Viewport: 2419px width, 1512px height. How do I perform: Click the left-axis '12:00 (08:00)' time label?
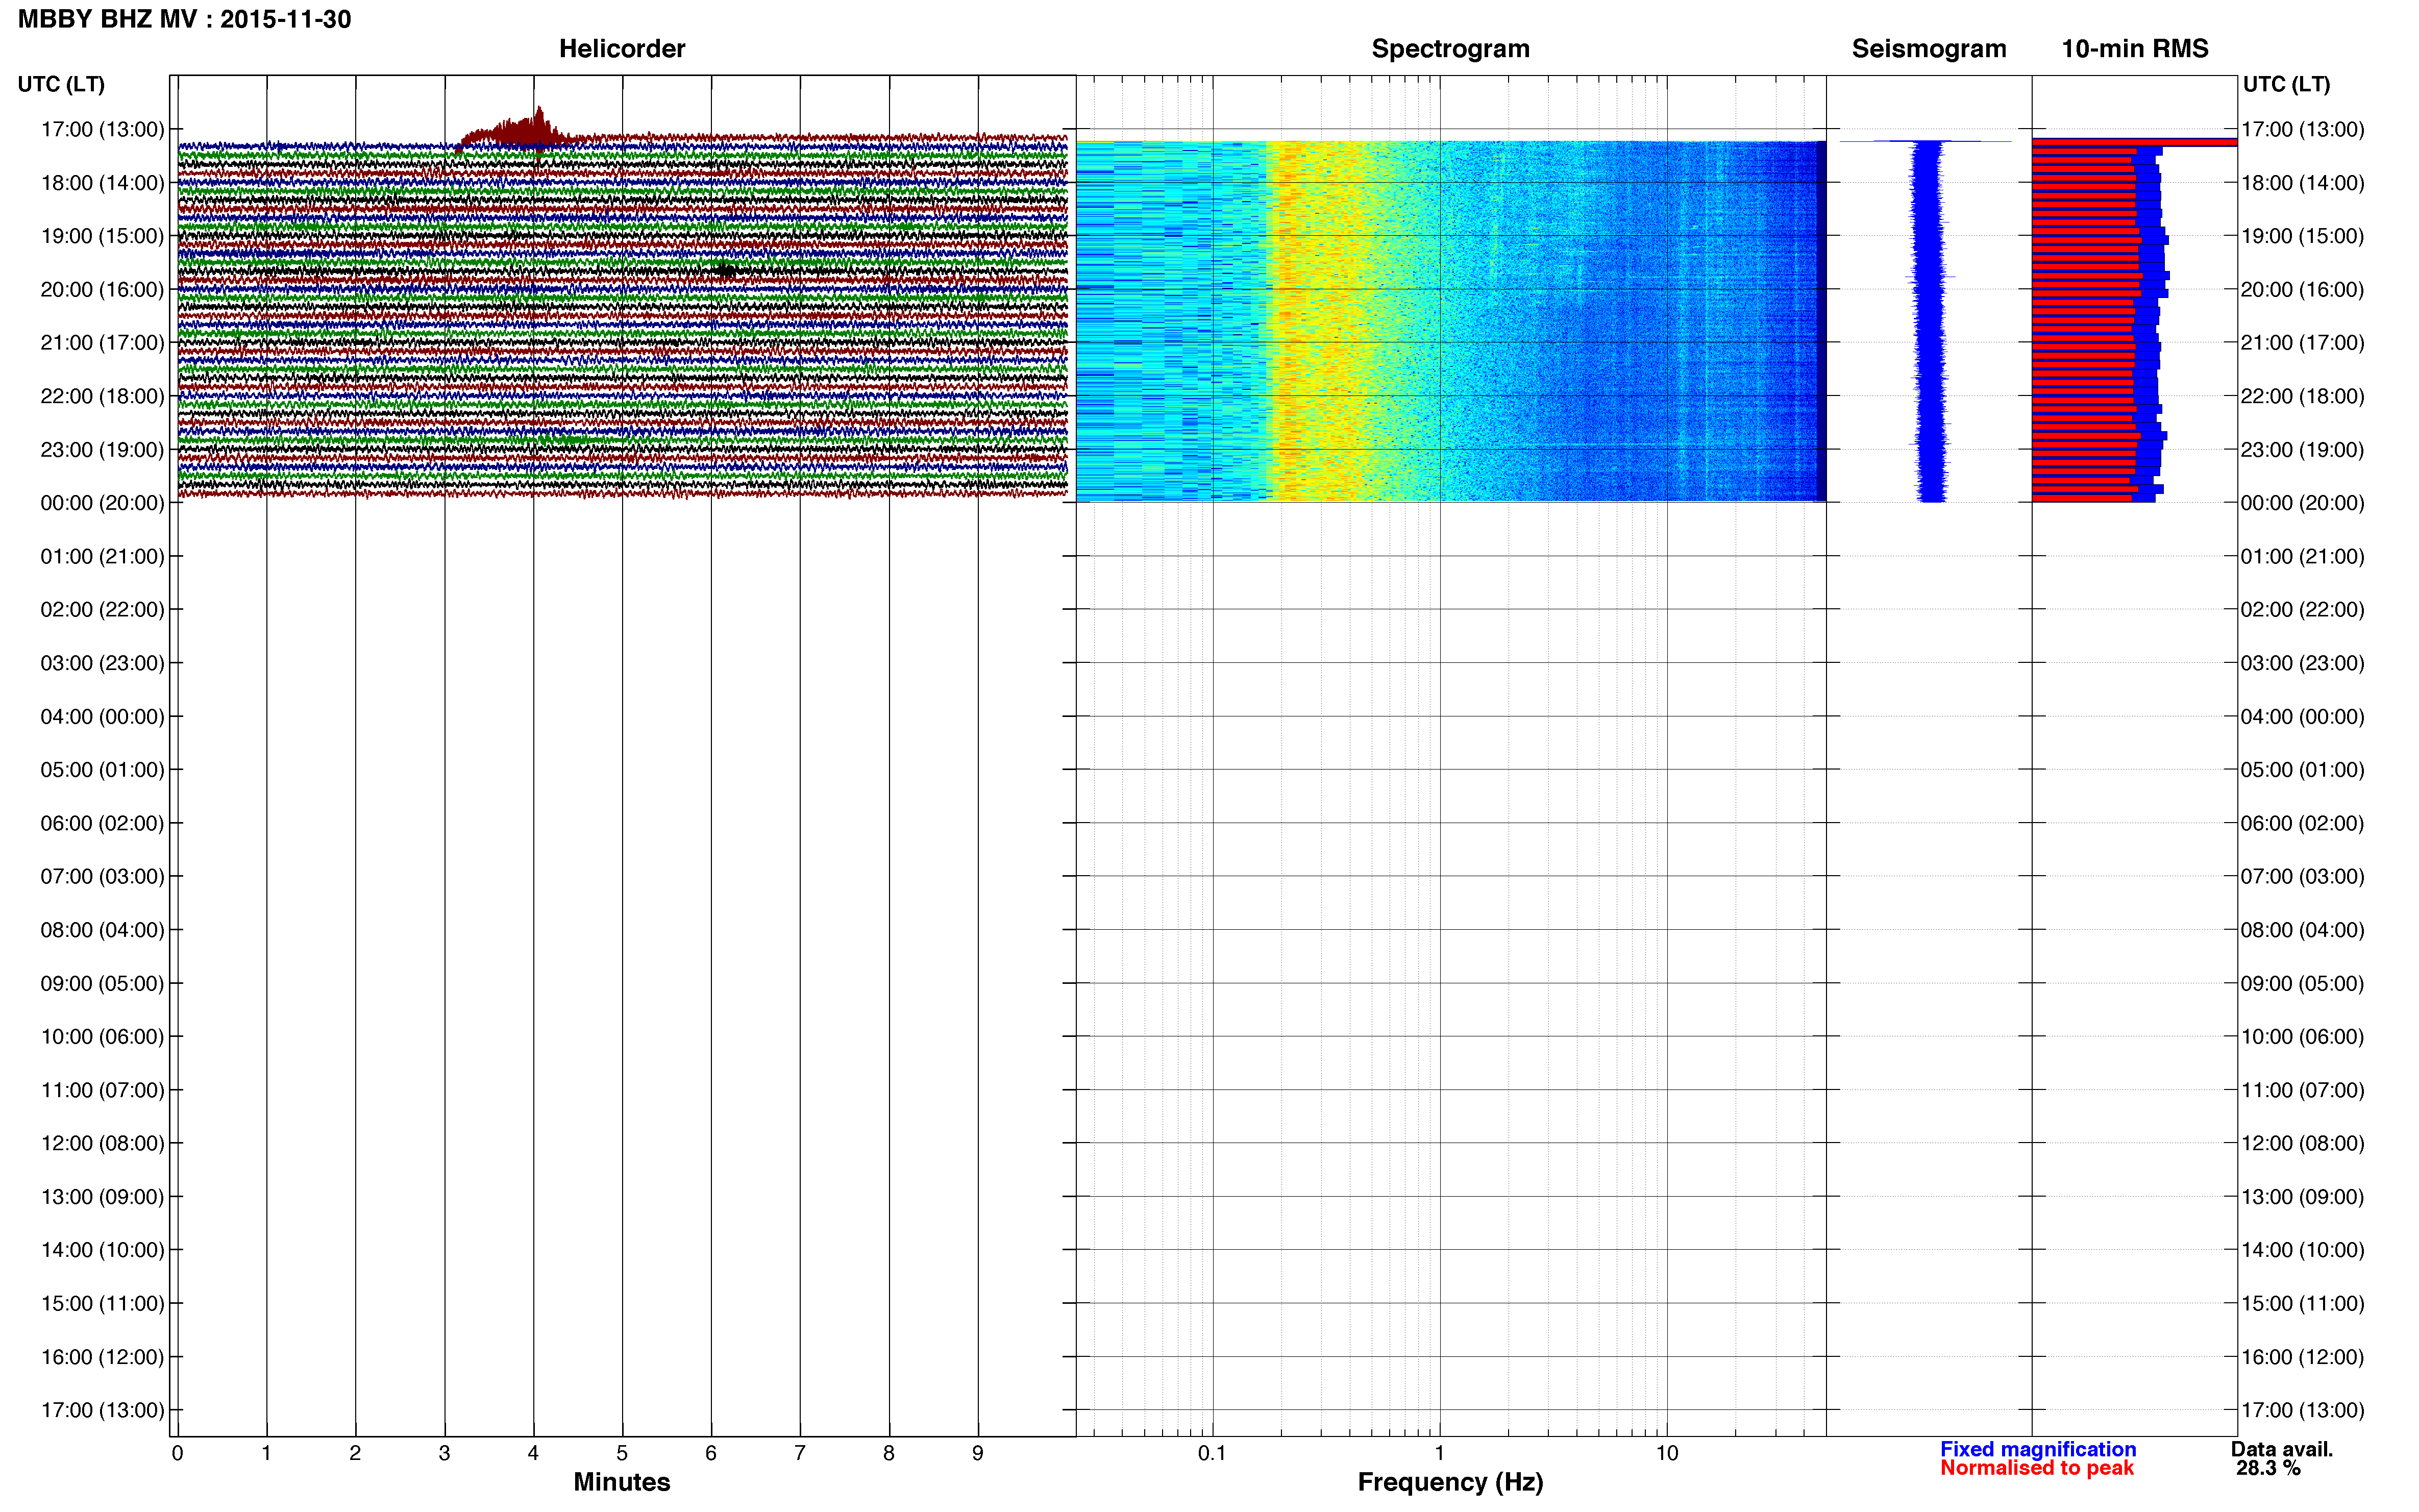pyautogui.click(x=102, y=1143)
